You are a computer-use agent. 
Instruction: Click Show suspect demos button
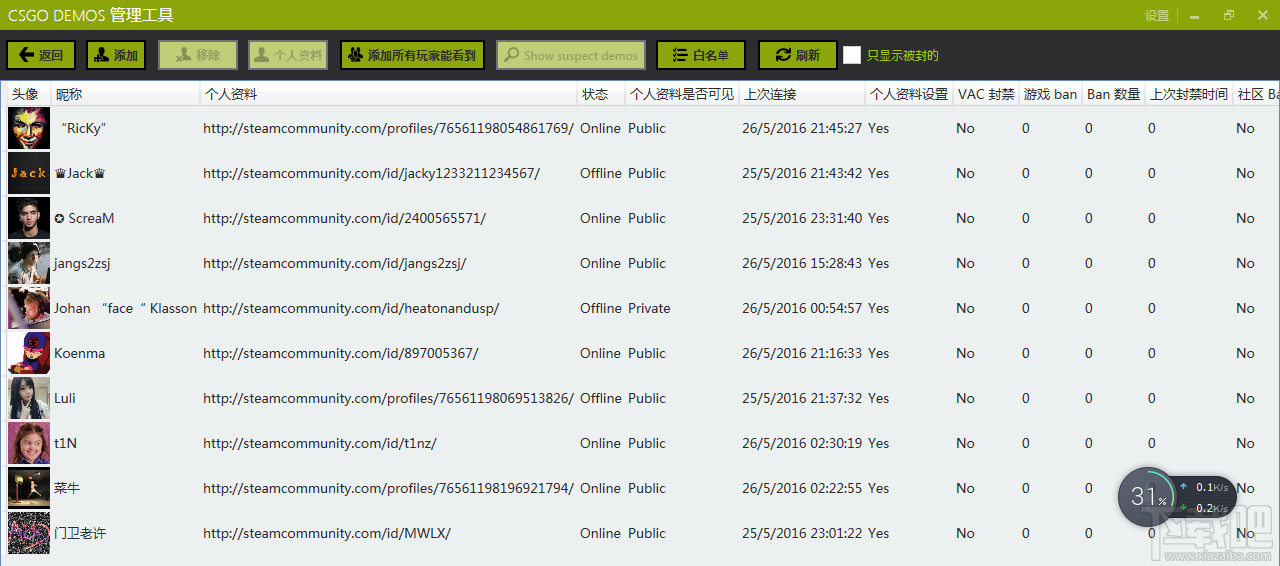pyautogui.click(x=571, y=55)
